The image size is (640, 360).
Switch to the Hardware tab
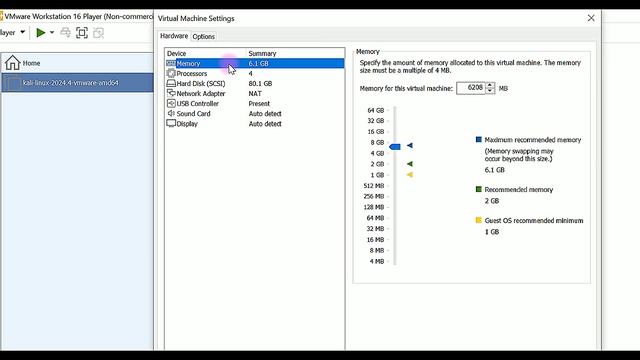(x=174, y=36)
